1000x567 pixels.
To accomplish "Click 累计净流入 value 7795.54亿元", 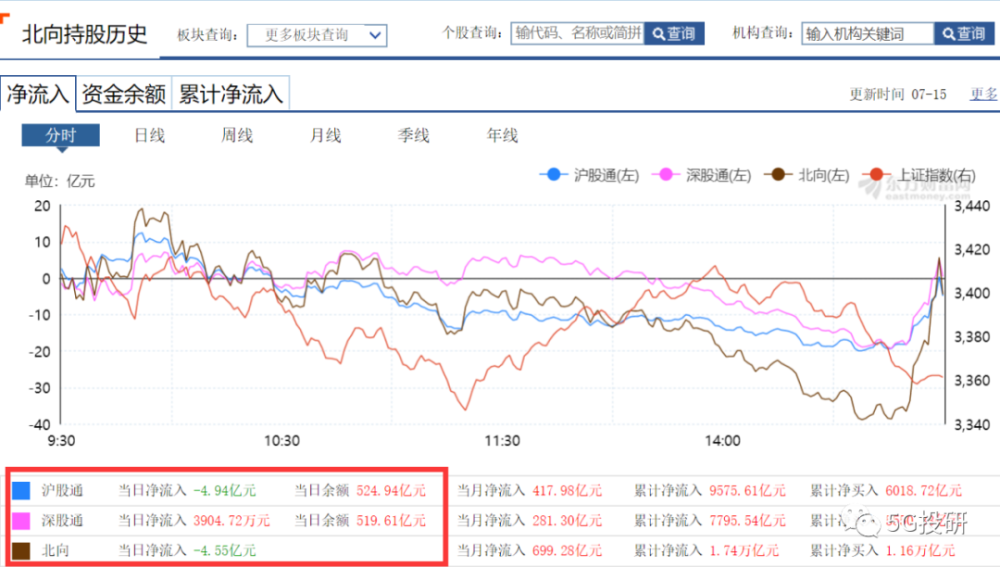I will click(x=747, y=520).
